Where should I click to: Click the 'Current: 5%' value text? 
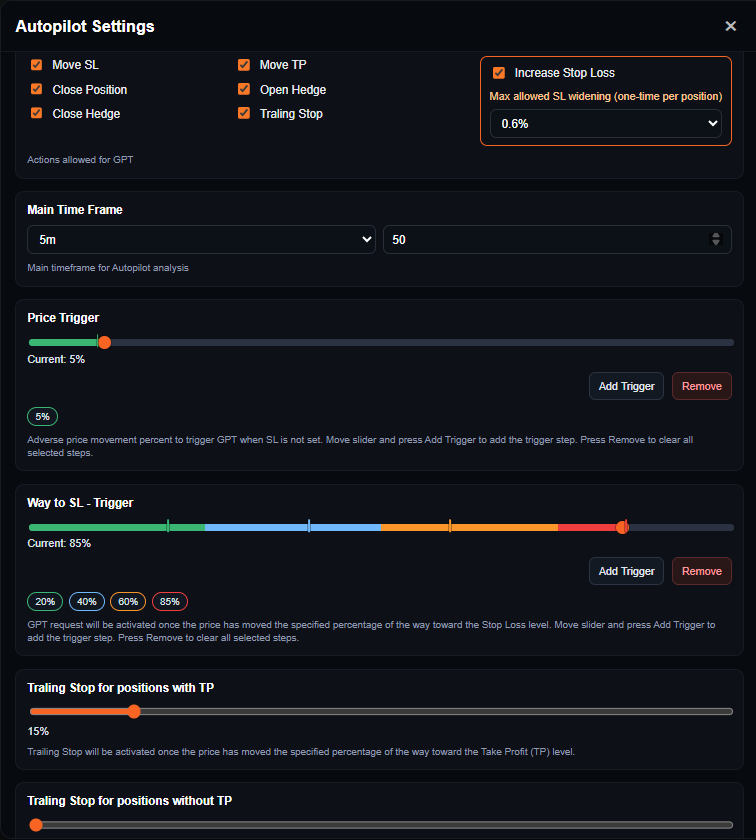56,359
